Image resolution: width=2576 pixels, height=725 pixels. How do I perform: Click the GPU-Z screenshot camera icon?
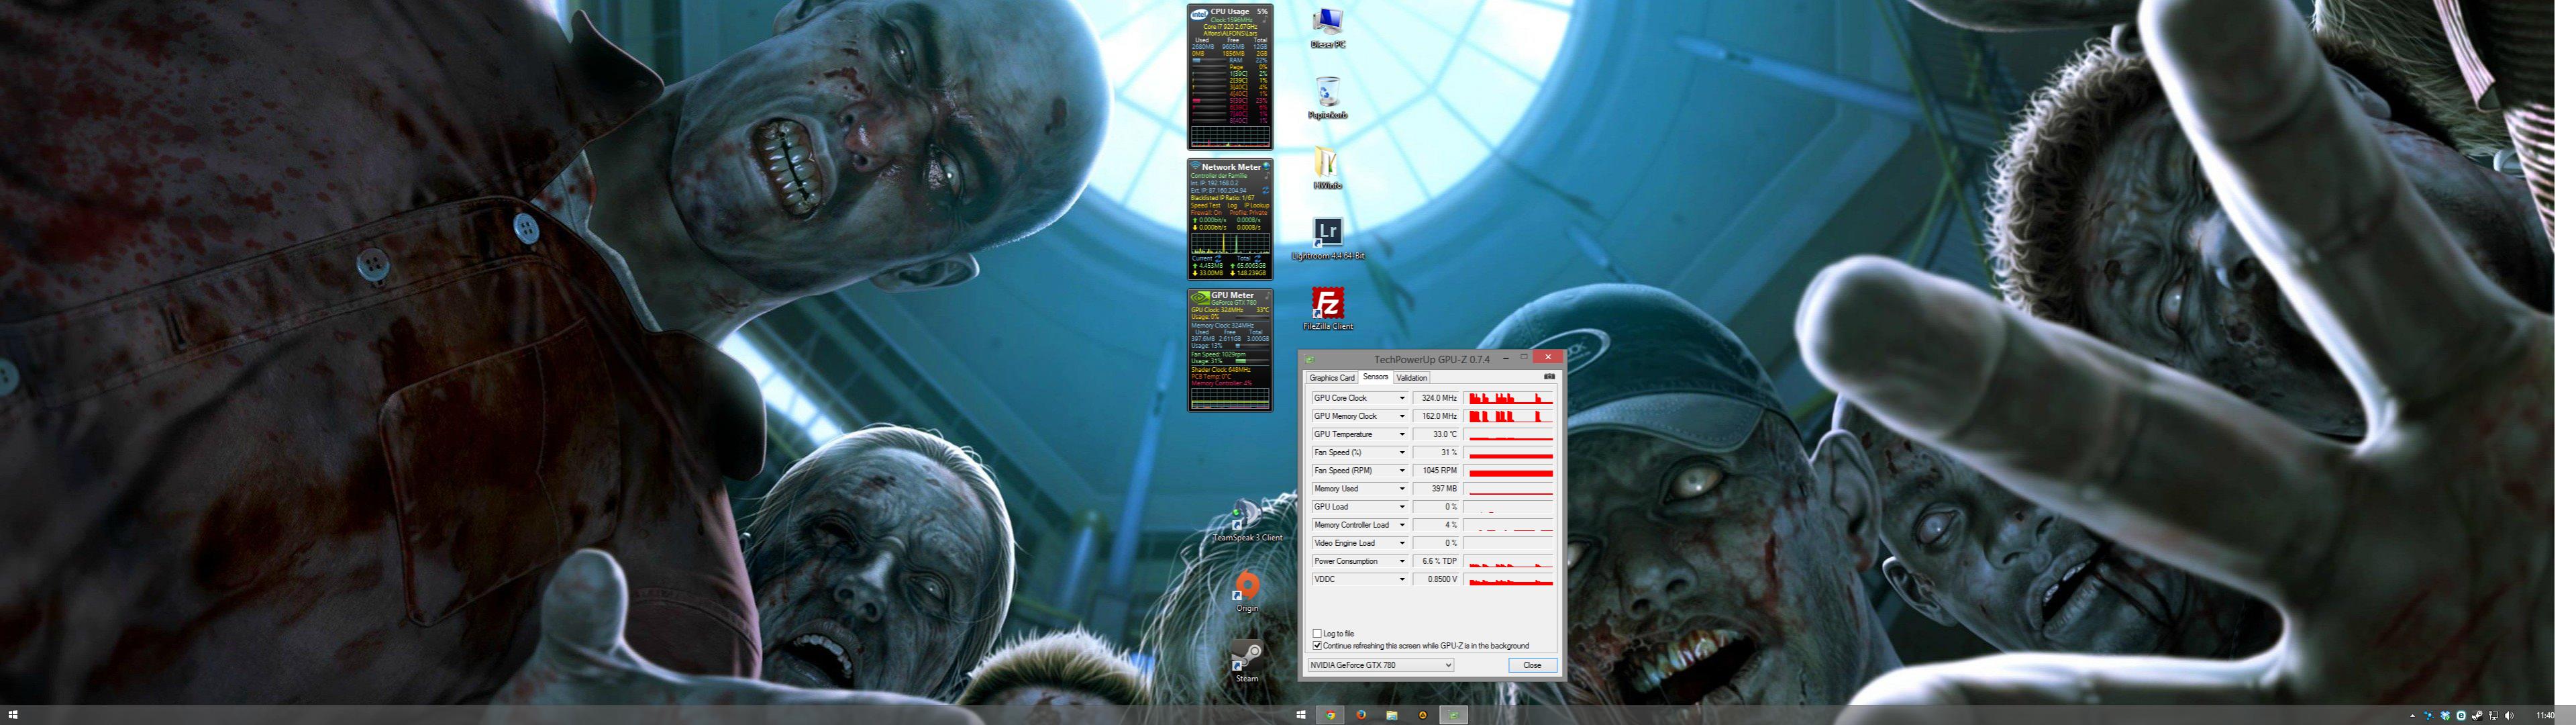click(x=1549, y=377)
